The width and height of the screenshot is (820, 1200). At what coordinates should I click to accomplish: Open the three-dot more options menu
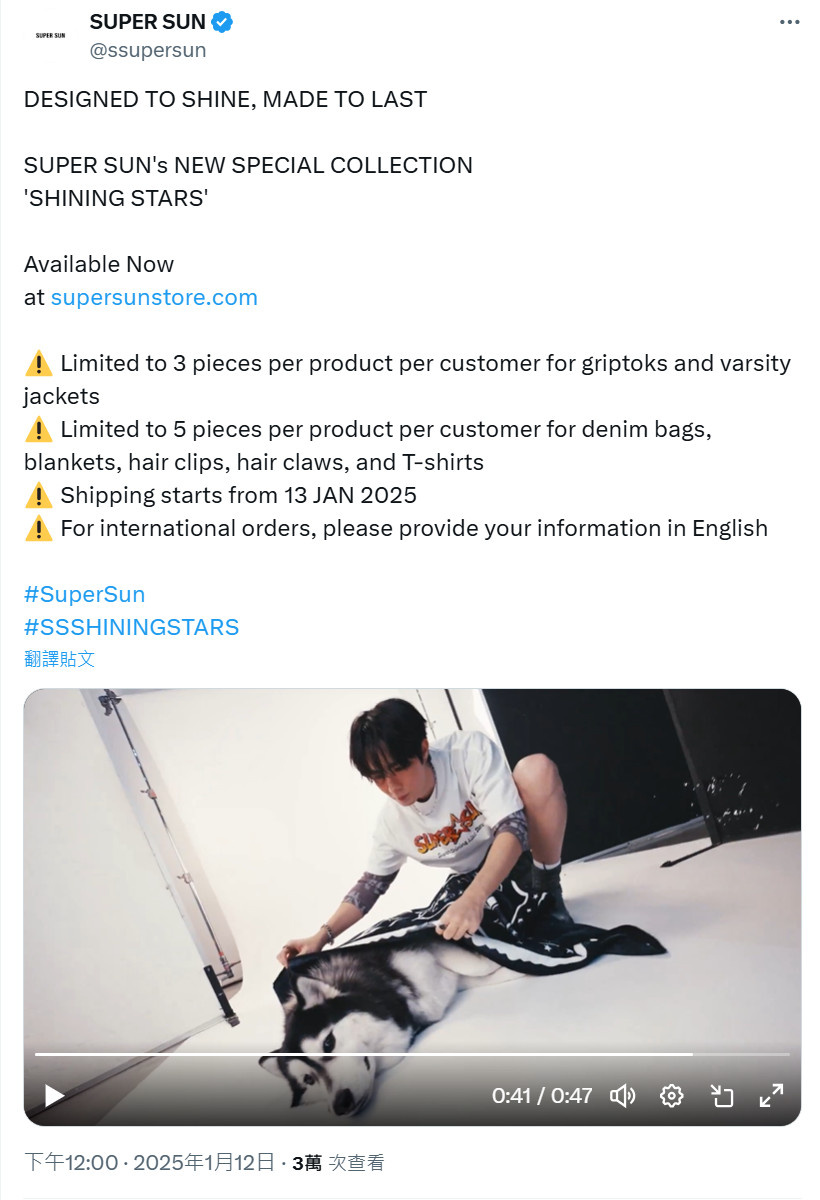(788, 22)
